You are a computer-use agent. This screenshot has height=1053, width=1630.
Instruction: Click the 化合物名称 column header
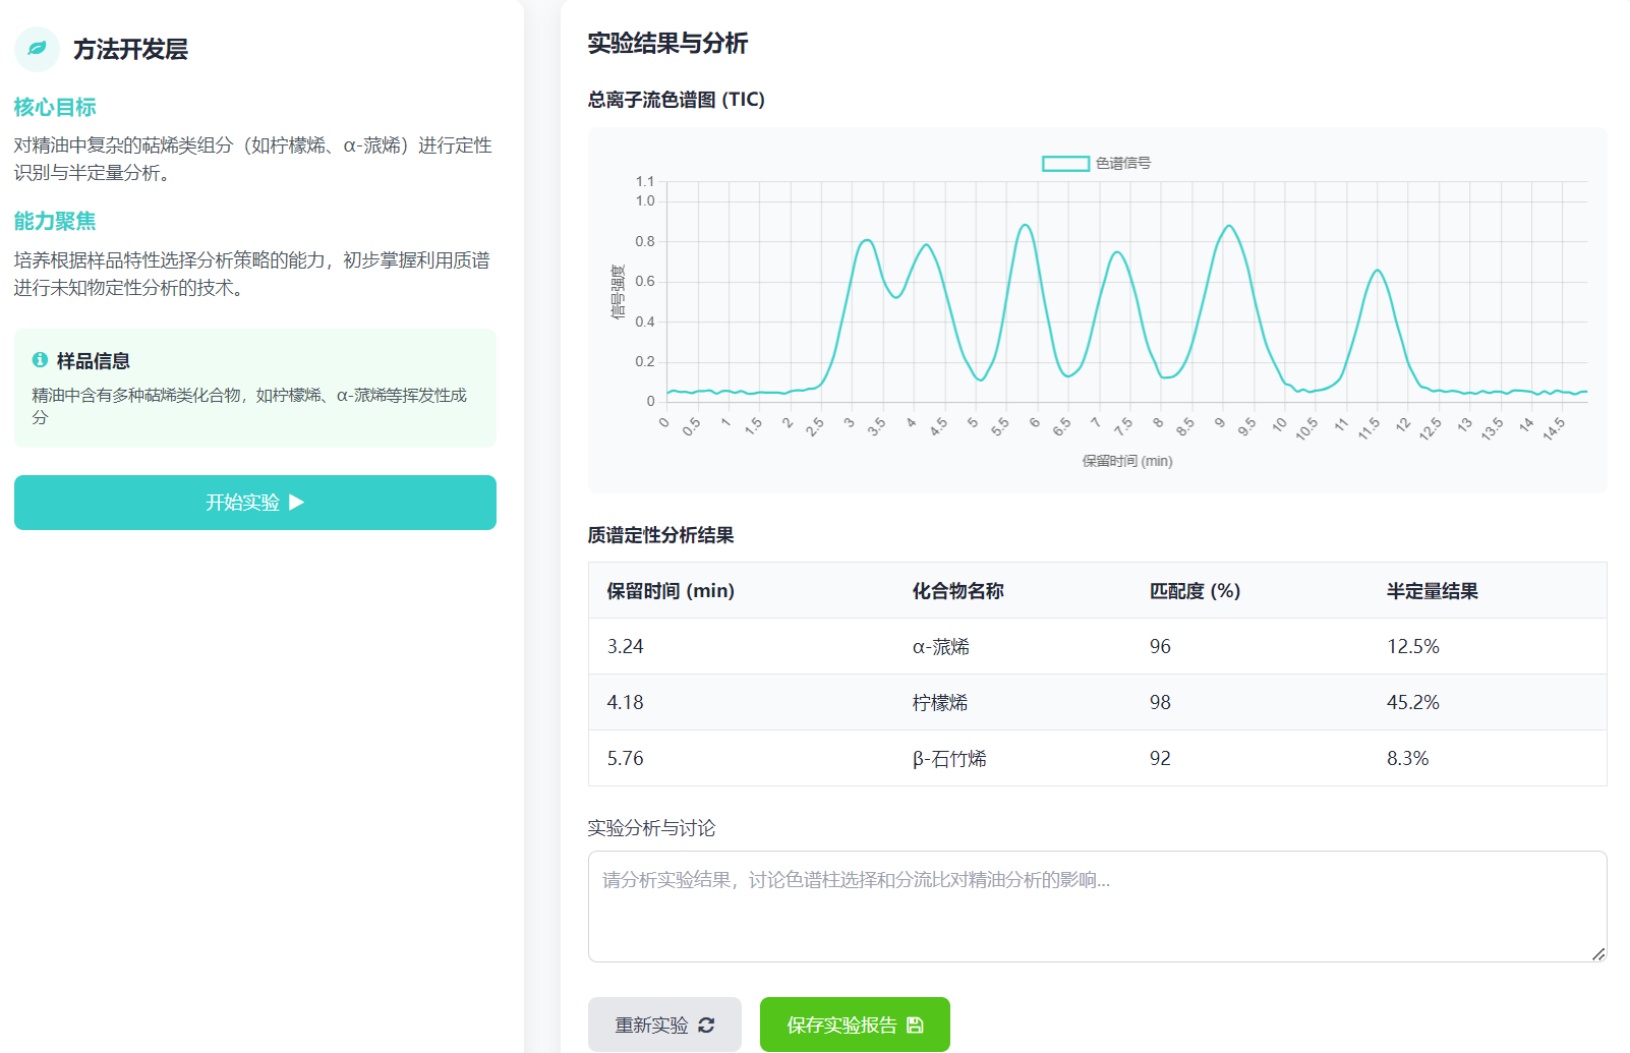[957, 591]
